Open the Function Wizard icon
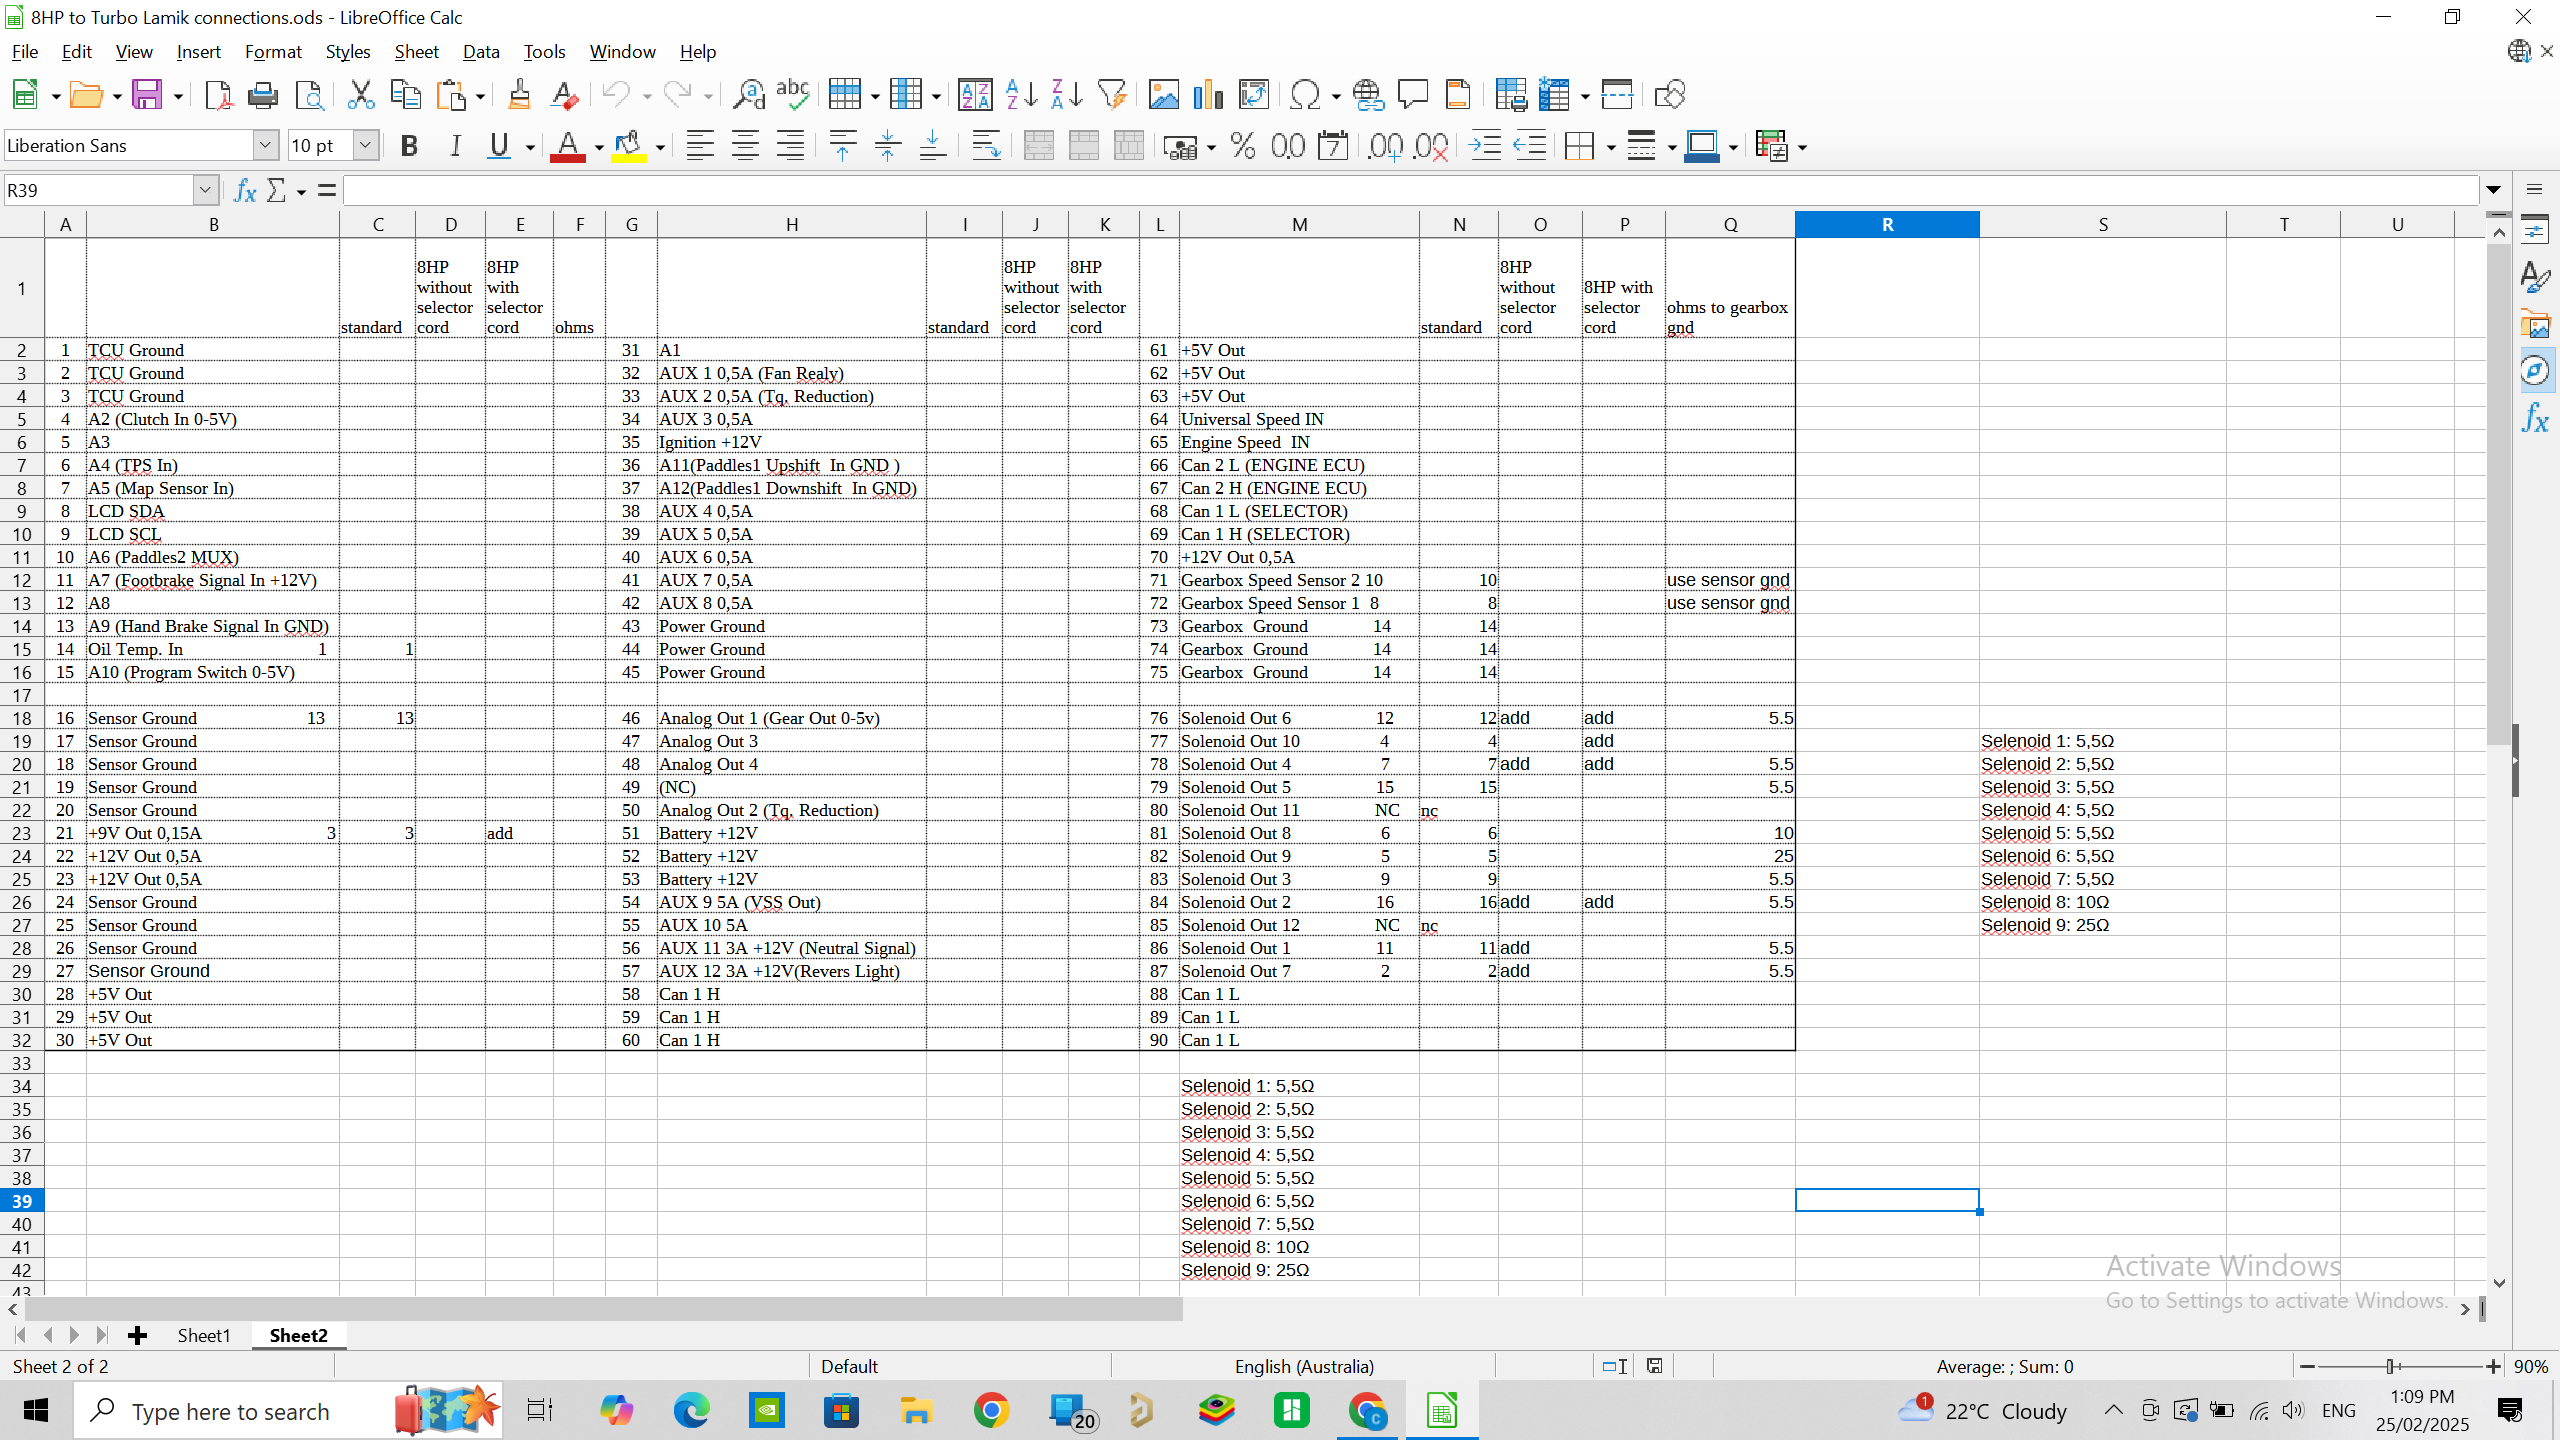This screenshot has height=1440, width=2560. 244,190
